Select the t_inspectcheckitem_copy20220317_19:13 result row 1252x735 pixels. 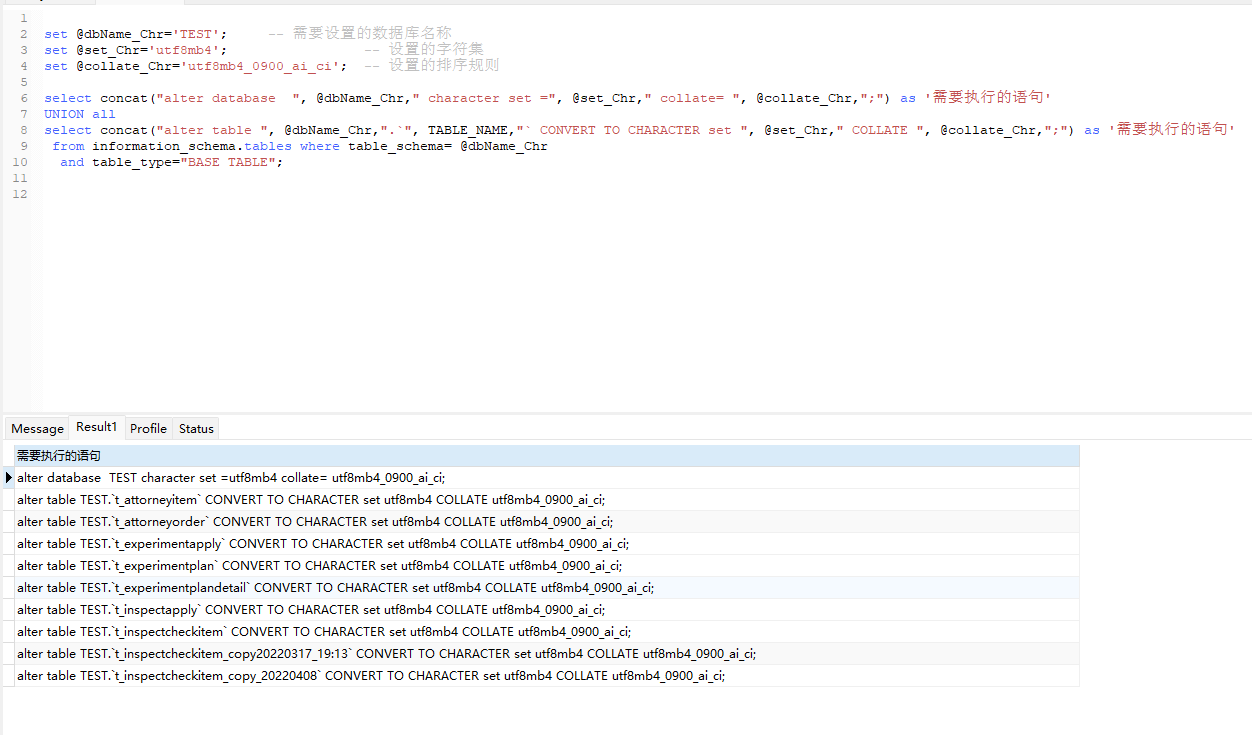point(547,653)
